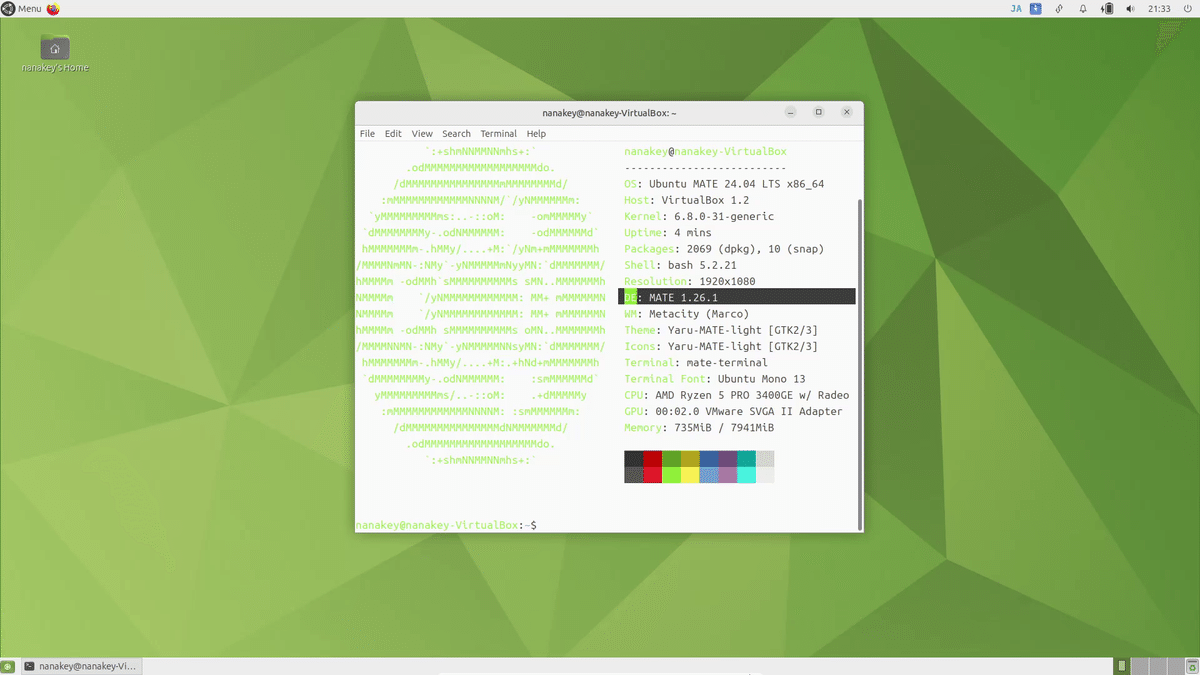Open the Help menu in terminal
Screen dimensions: 1200x675
tap(536, 134)
